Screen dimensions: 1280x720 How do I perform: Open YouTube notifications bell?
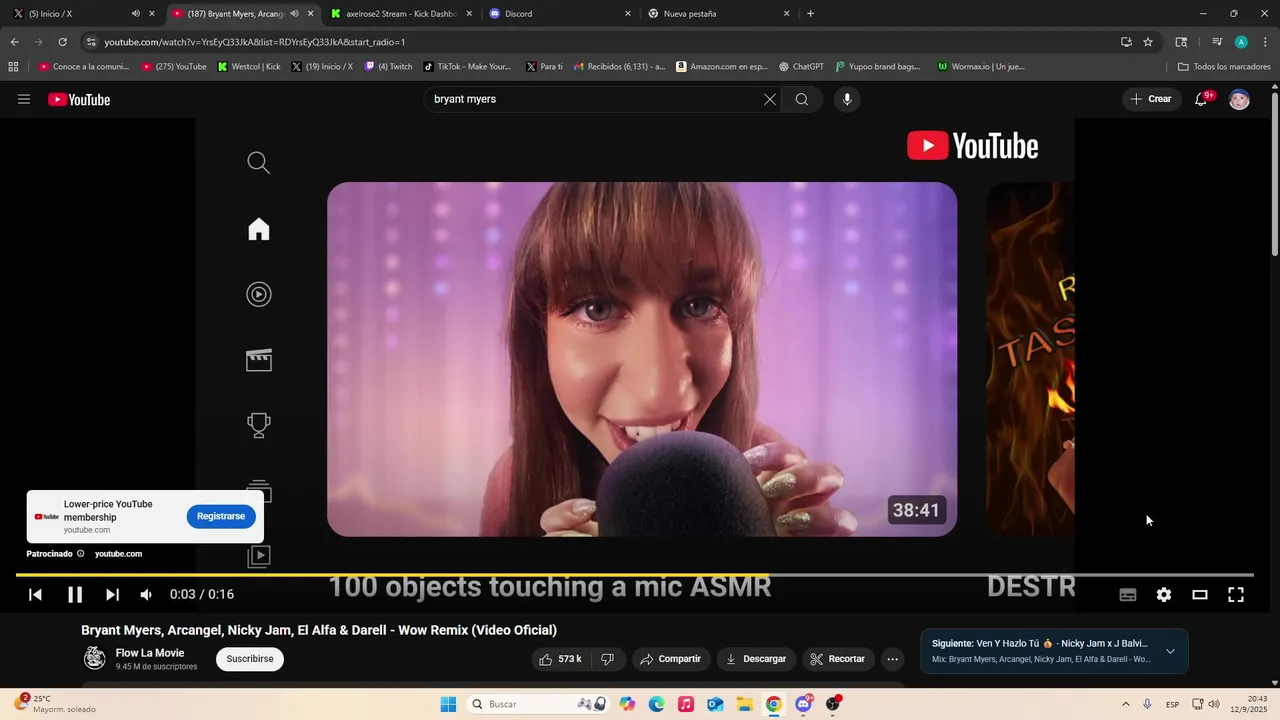pos(1201,99)
